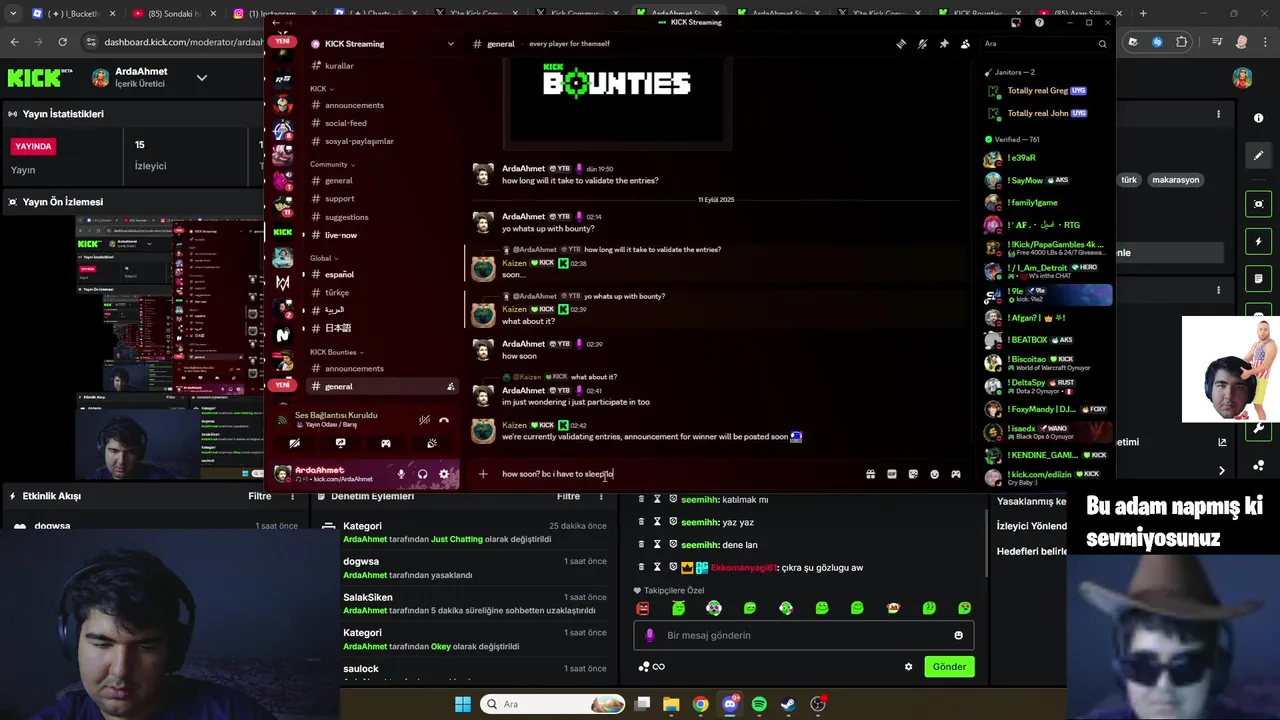
Task: Open the emoji picker in Kick chat input
Action: 958,635
